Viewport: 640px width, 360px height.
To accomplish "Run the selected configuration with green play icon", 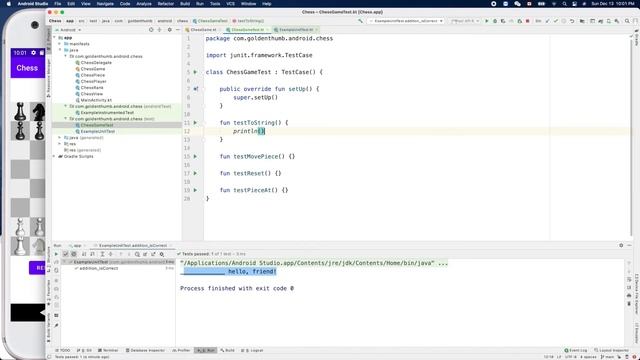I will point(487,21).
